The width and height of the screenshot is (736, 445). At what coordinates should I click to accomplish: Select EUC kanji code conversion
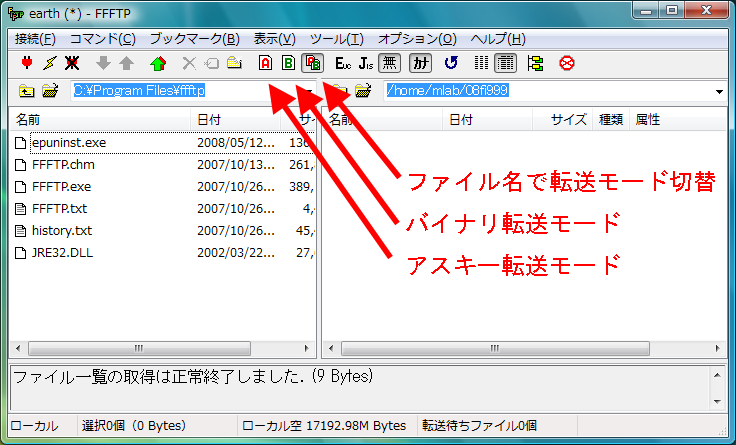(x=343, y=63)
